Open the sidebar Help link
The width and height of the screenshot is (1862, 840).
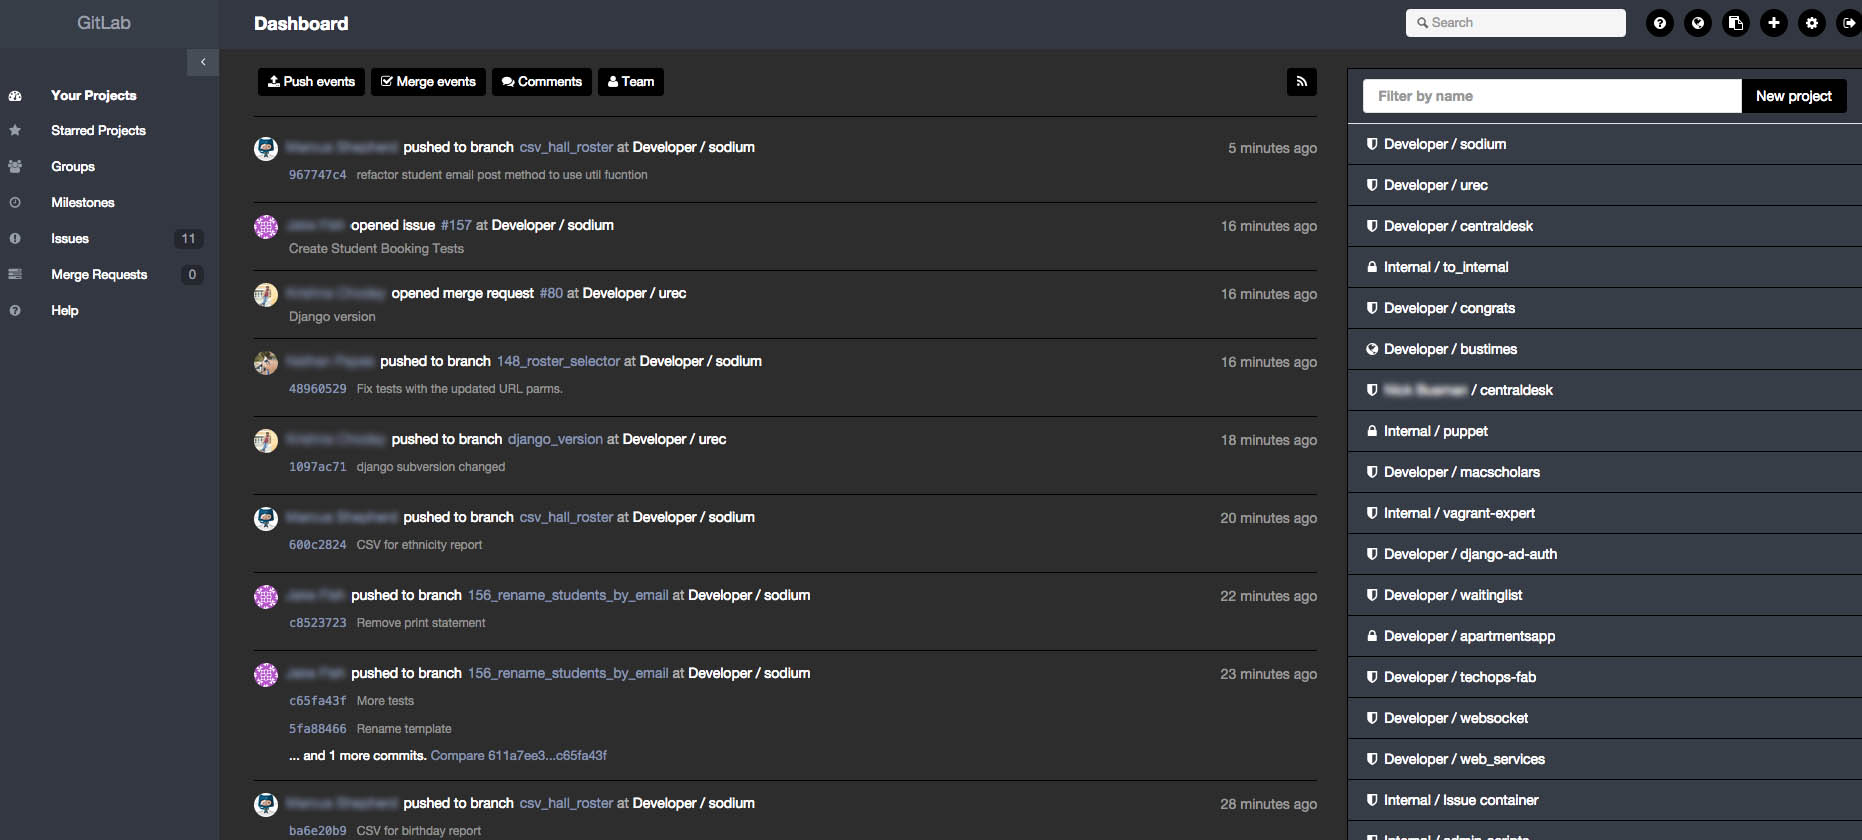pyautogui.click(x=65, y=311)
